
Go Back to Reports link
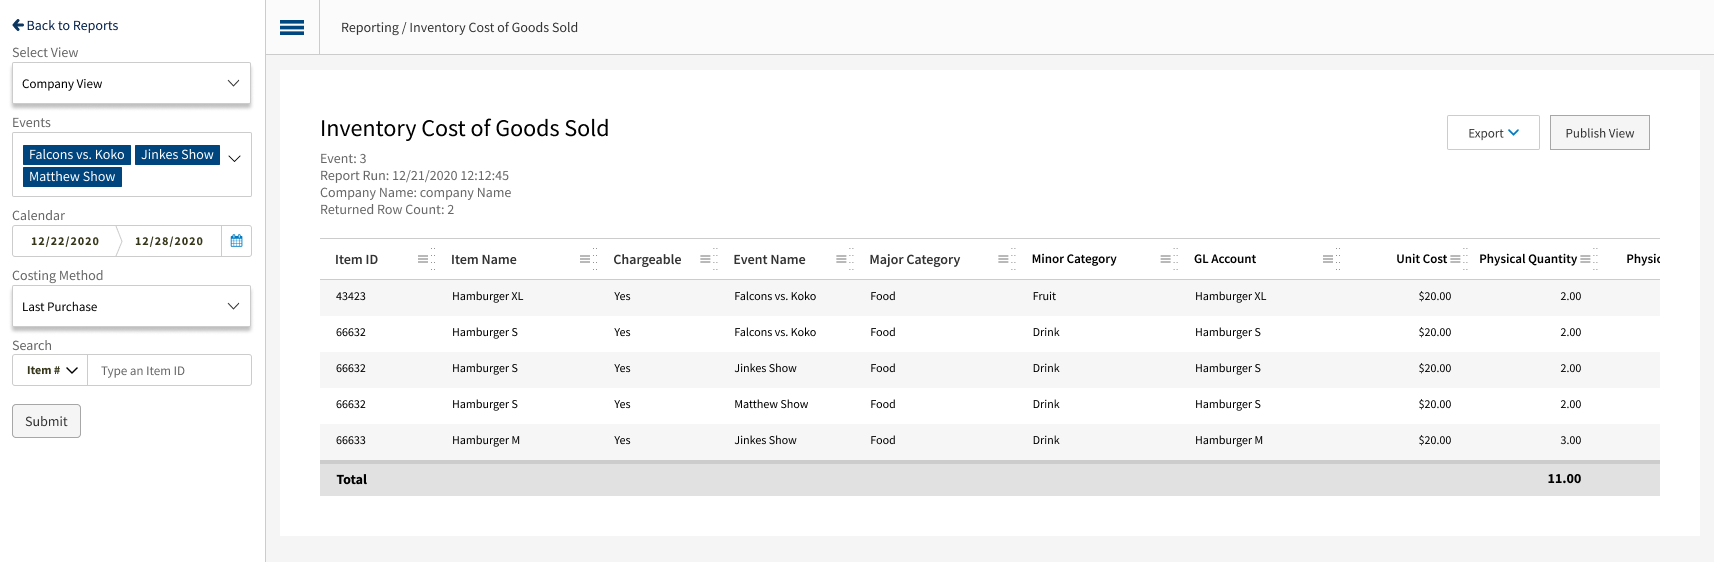[65, 25]
